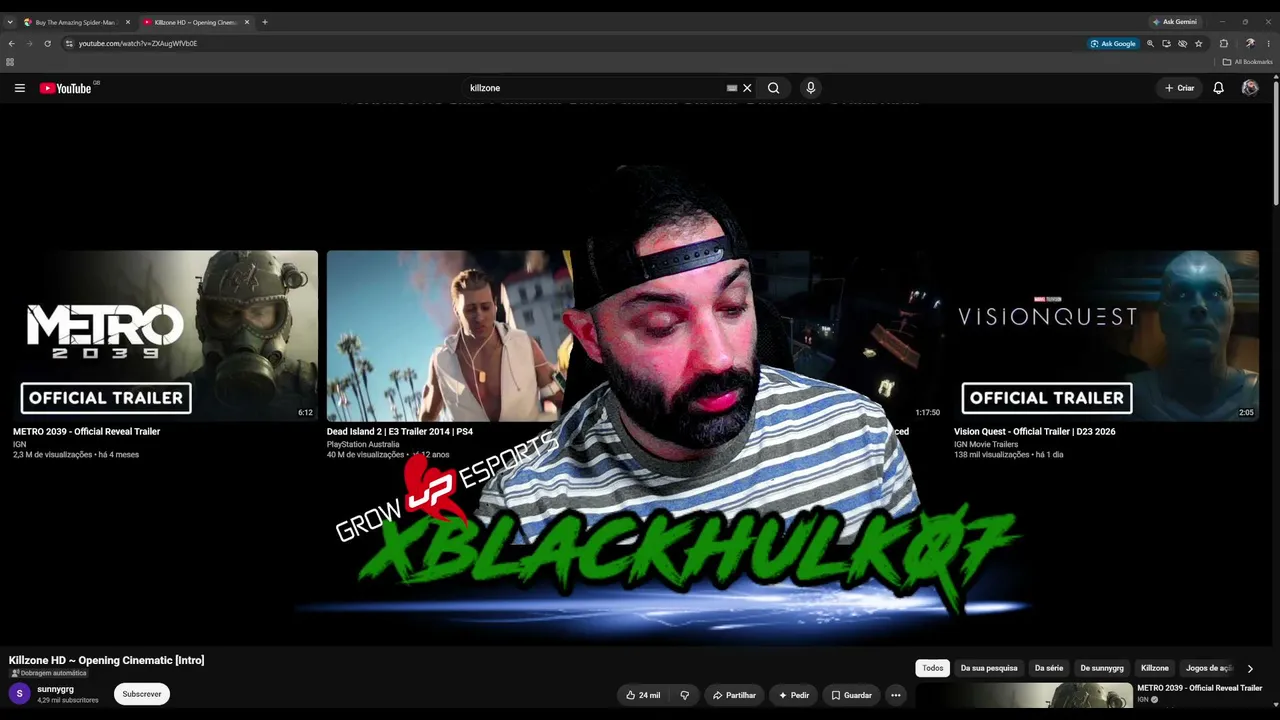Open the Dead Island 2 trailer thumbnail
This screenshot has width=1280, height=720.
(450, 335)
